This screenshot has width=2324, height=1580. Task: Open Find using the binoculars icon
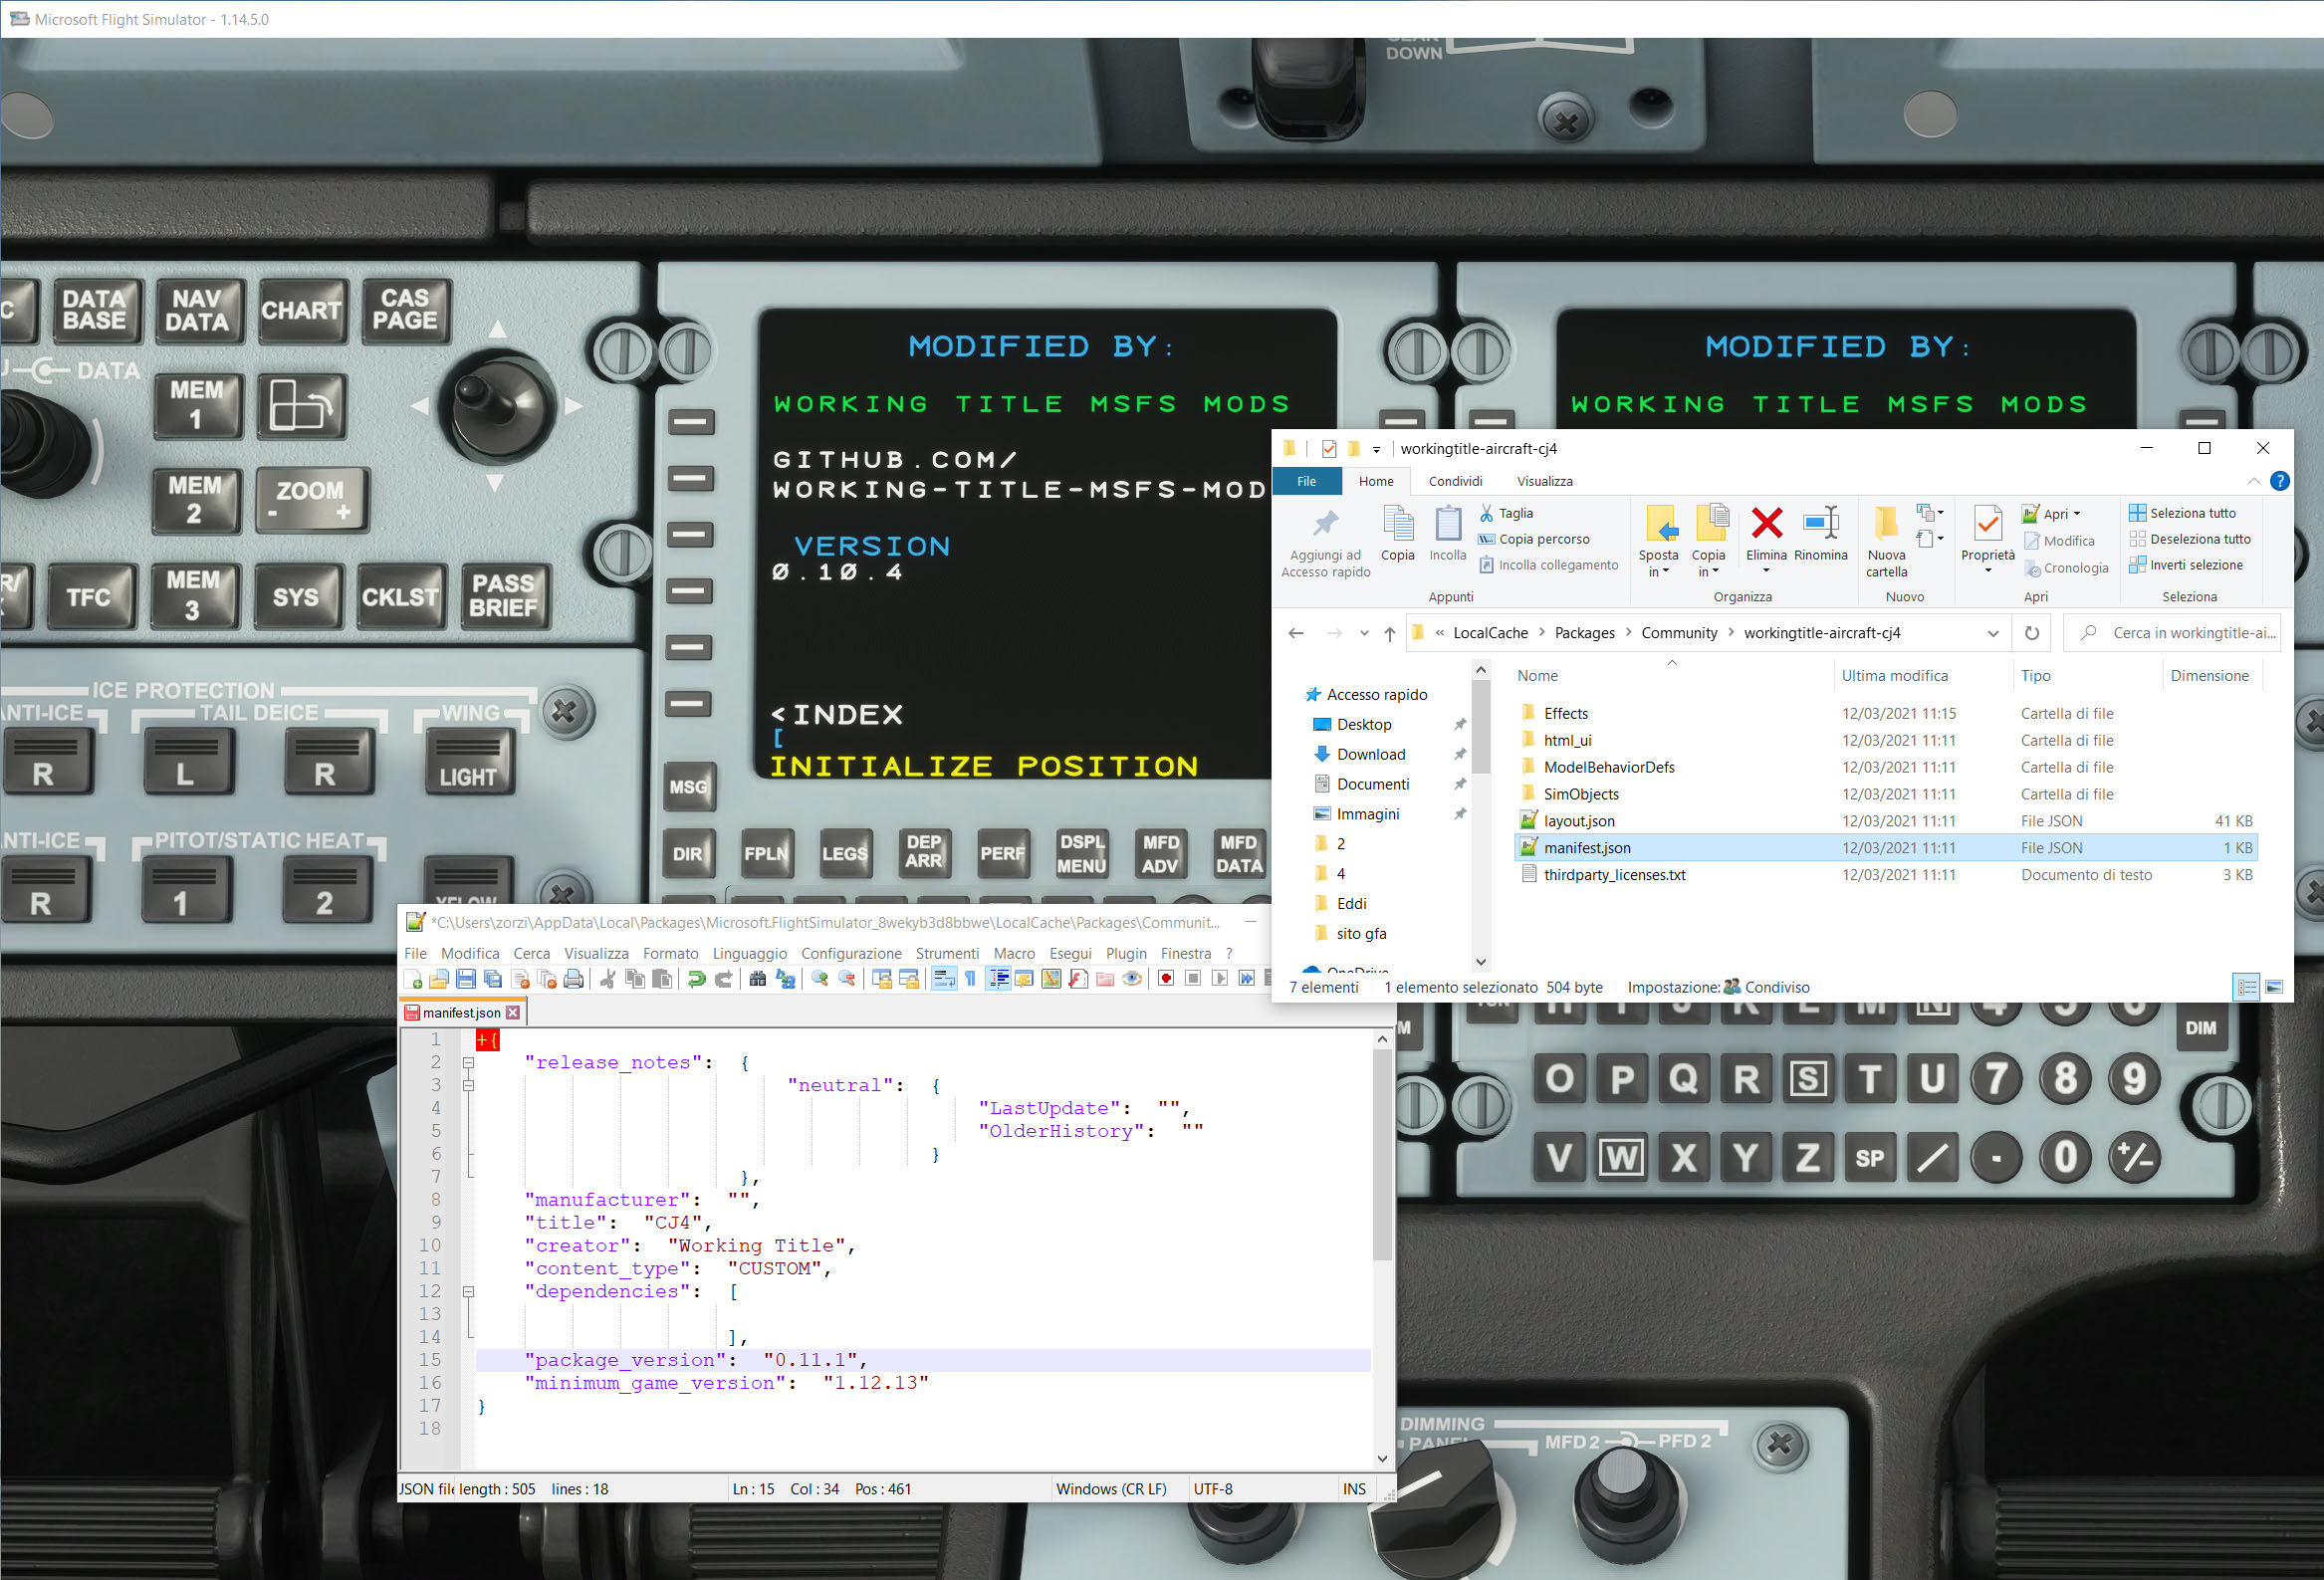tap(758, 981)
